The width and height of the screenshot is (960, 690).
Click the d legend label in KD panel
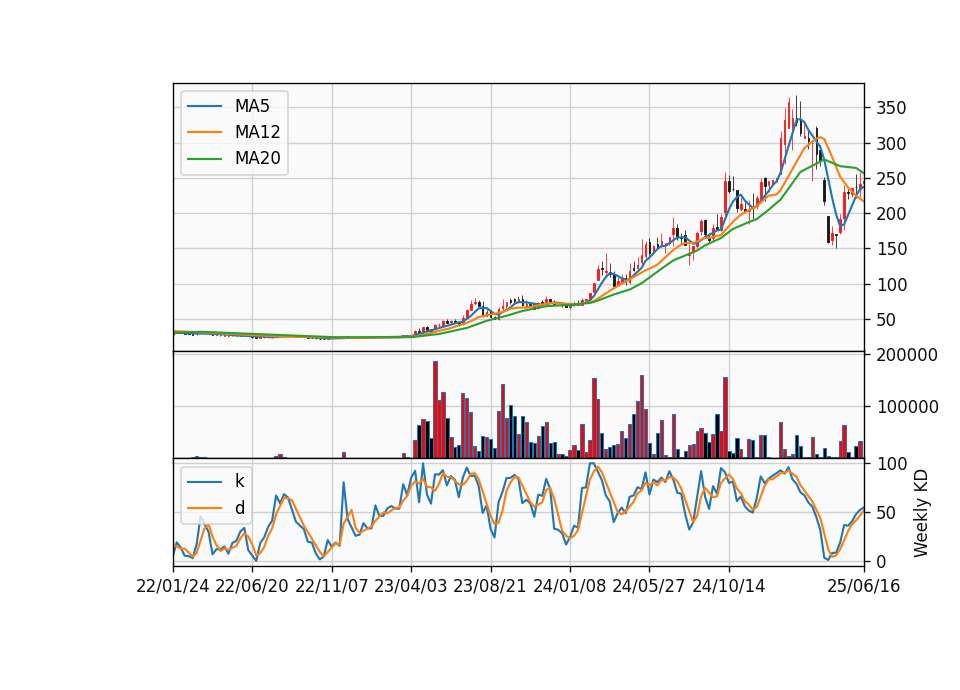coord(239,508)
